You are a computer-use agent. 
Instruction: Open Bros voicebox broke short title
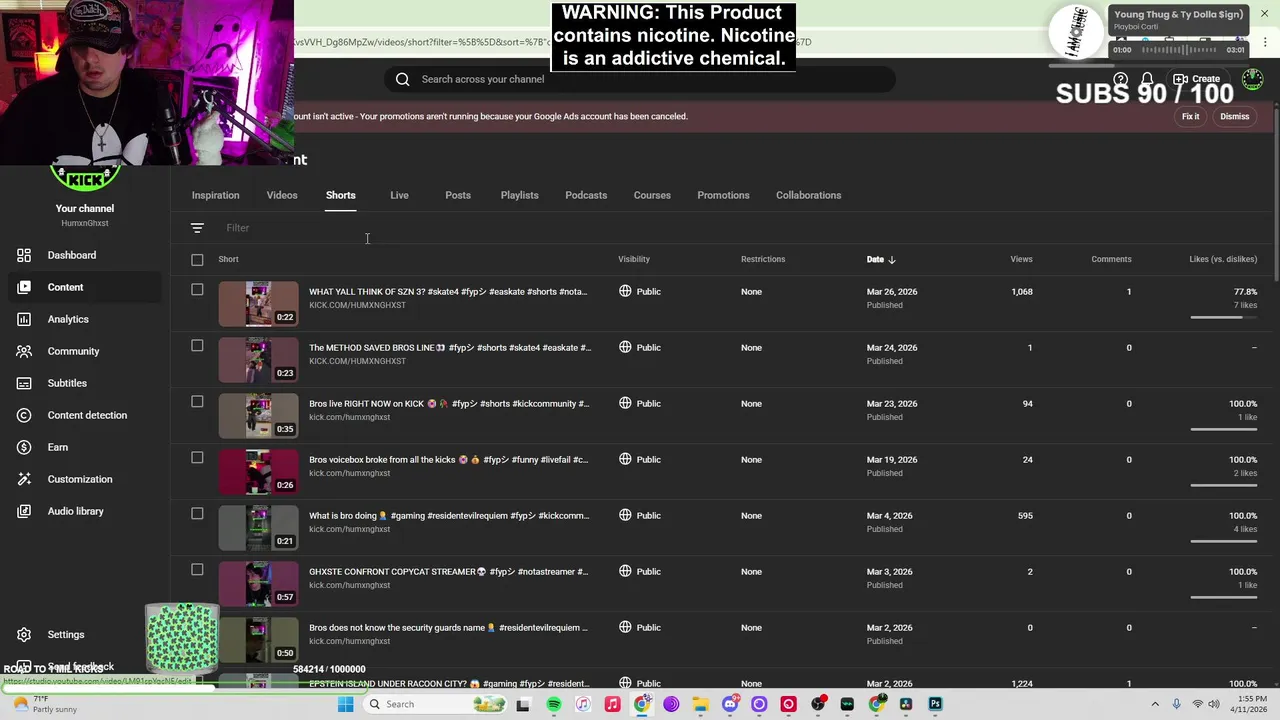(x=448, y=460)
